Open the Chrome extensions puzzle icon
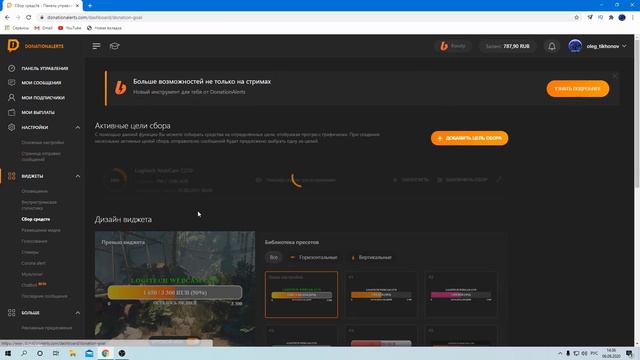 point(611,18)
